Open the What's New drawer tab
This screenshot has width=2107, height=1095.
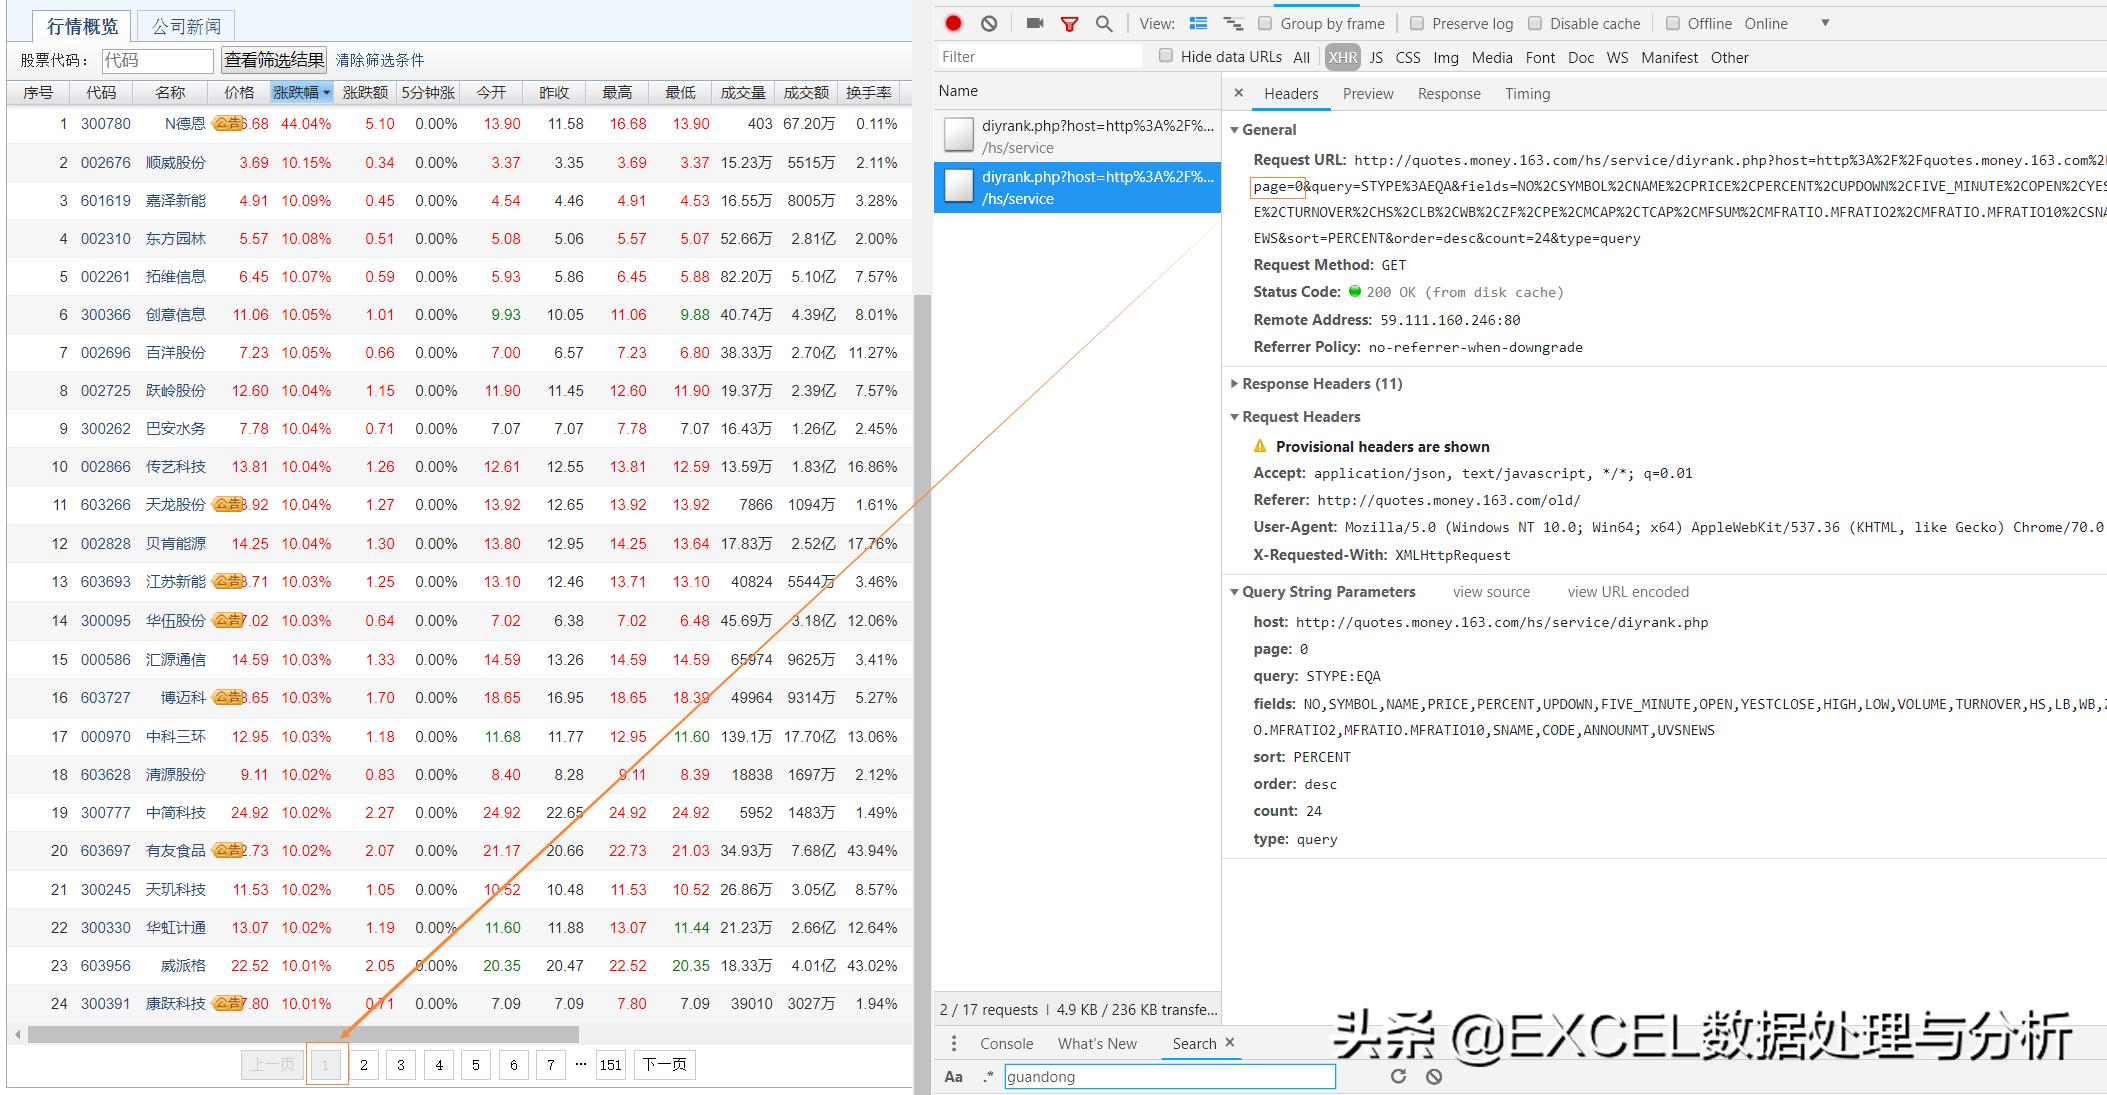pos(1097,1044)
